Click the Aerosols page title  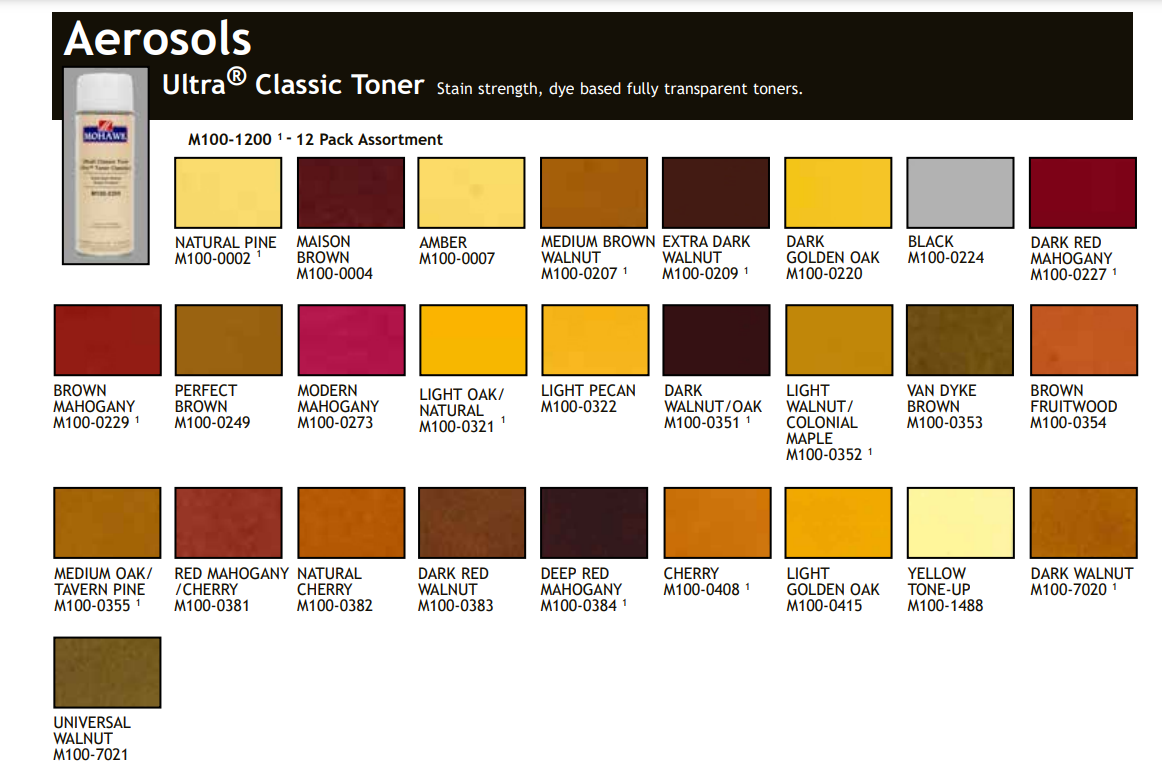click(157, 39)
